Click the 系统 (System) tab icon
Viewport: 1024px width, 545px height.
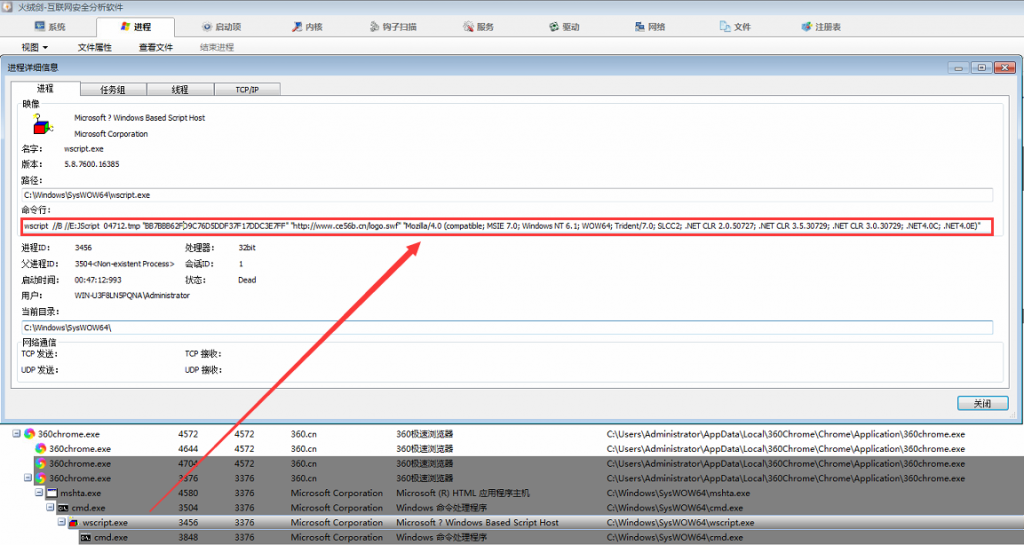tap(40, 27)
